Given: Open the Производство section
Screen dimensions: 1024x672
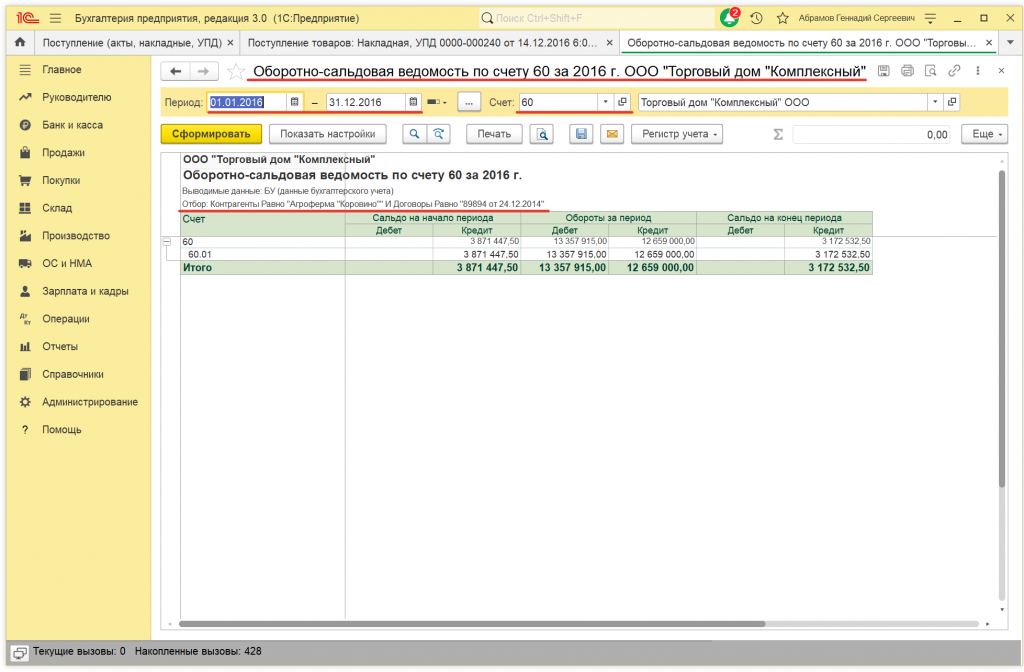Looking at the screenshot, I should 76,236.
